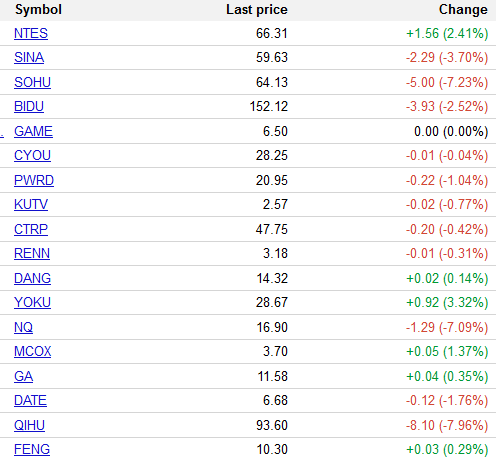The height and width of the screenshot is (461, 496).
Task: Open the SINA ticker link
Action: 29,57
